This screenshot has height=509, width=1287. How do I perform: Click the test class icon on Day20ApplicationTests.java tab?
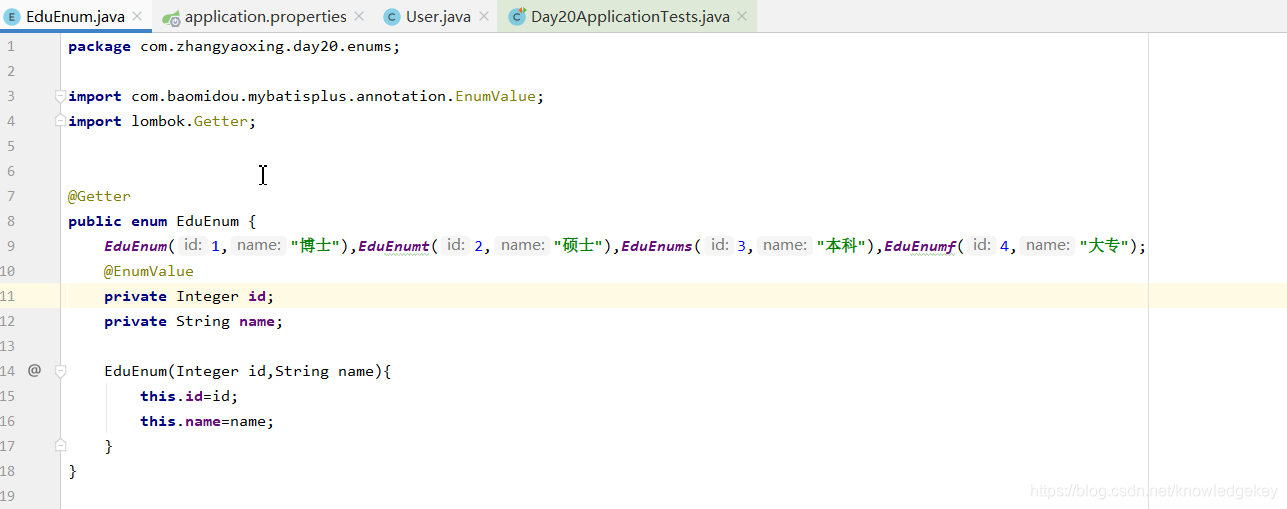[517, 17]
